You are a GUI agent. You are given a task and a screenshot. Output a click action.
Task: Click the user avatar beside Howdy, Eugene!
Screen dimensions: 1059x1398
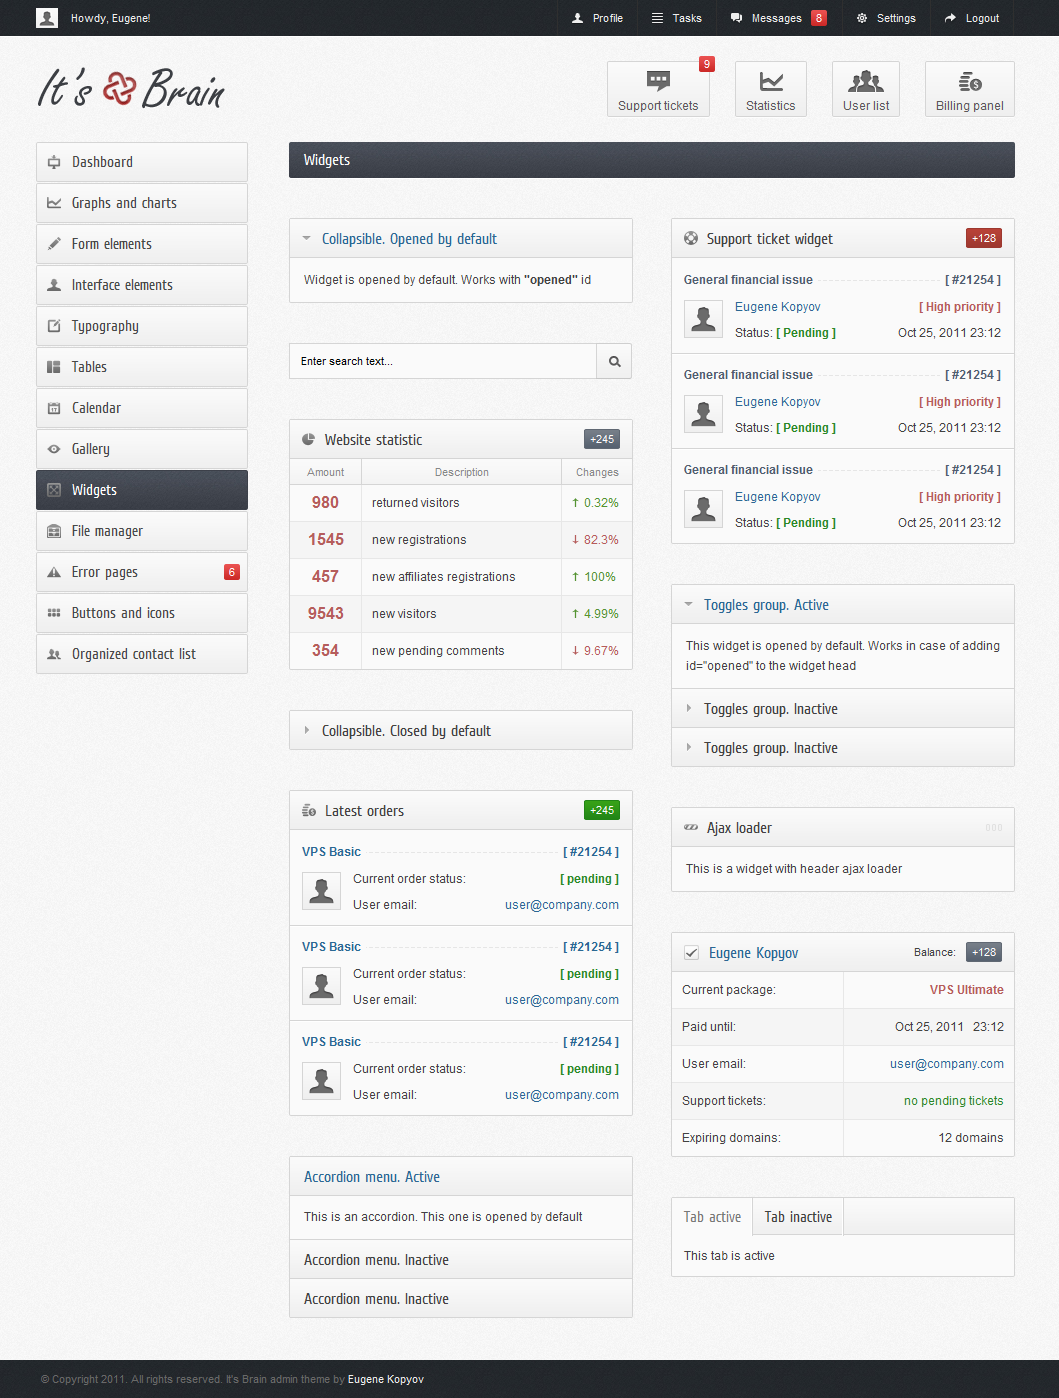(47, 18)
